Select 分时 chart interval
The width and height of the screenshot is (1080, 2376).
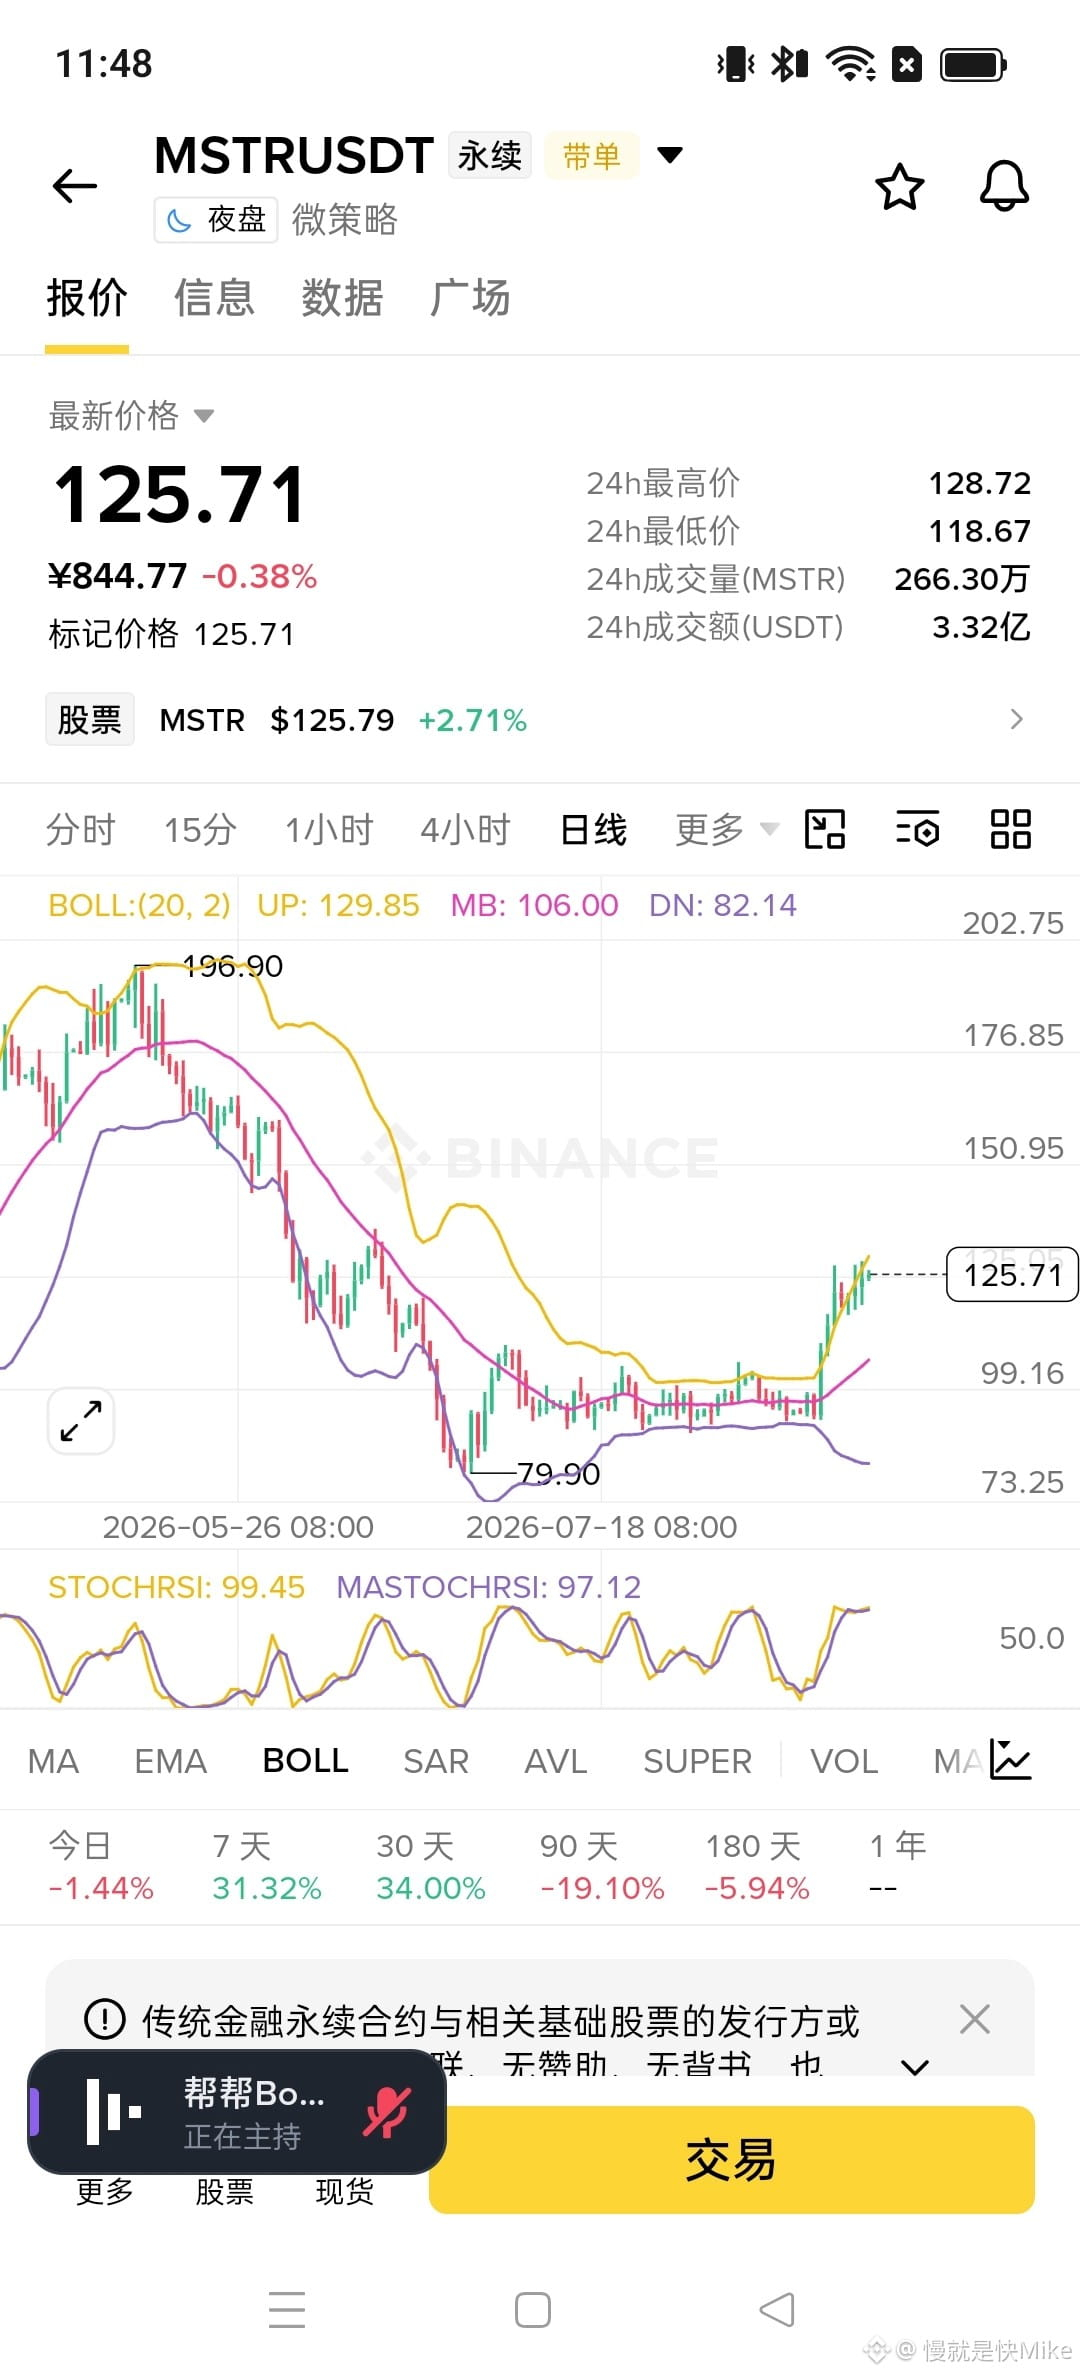(x=80, y=830)
